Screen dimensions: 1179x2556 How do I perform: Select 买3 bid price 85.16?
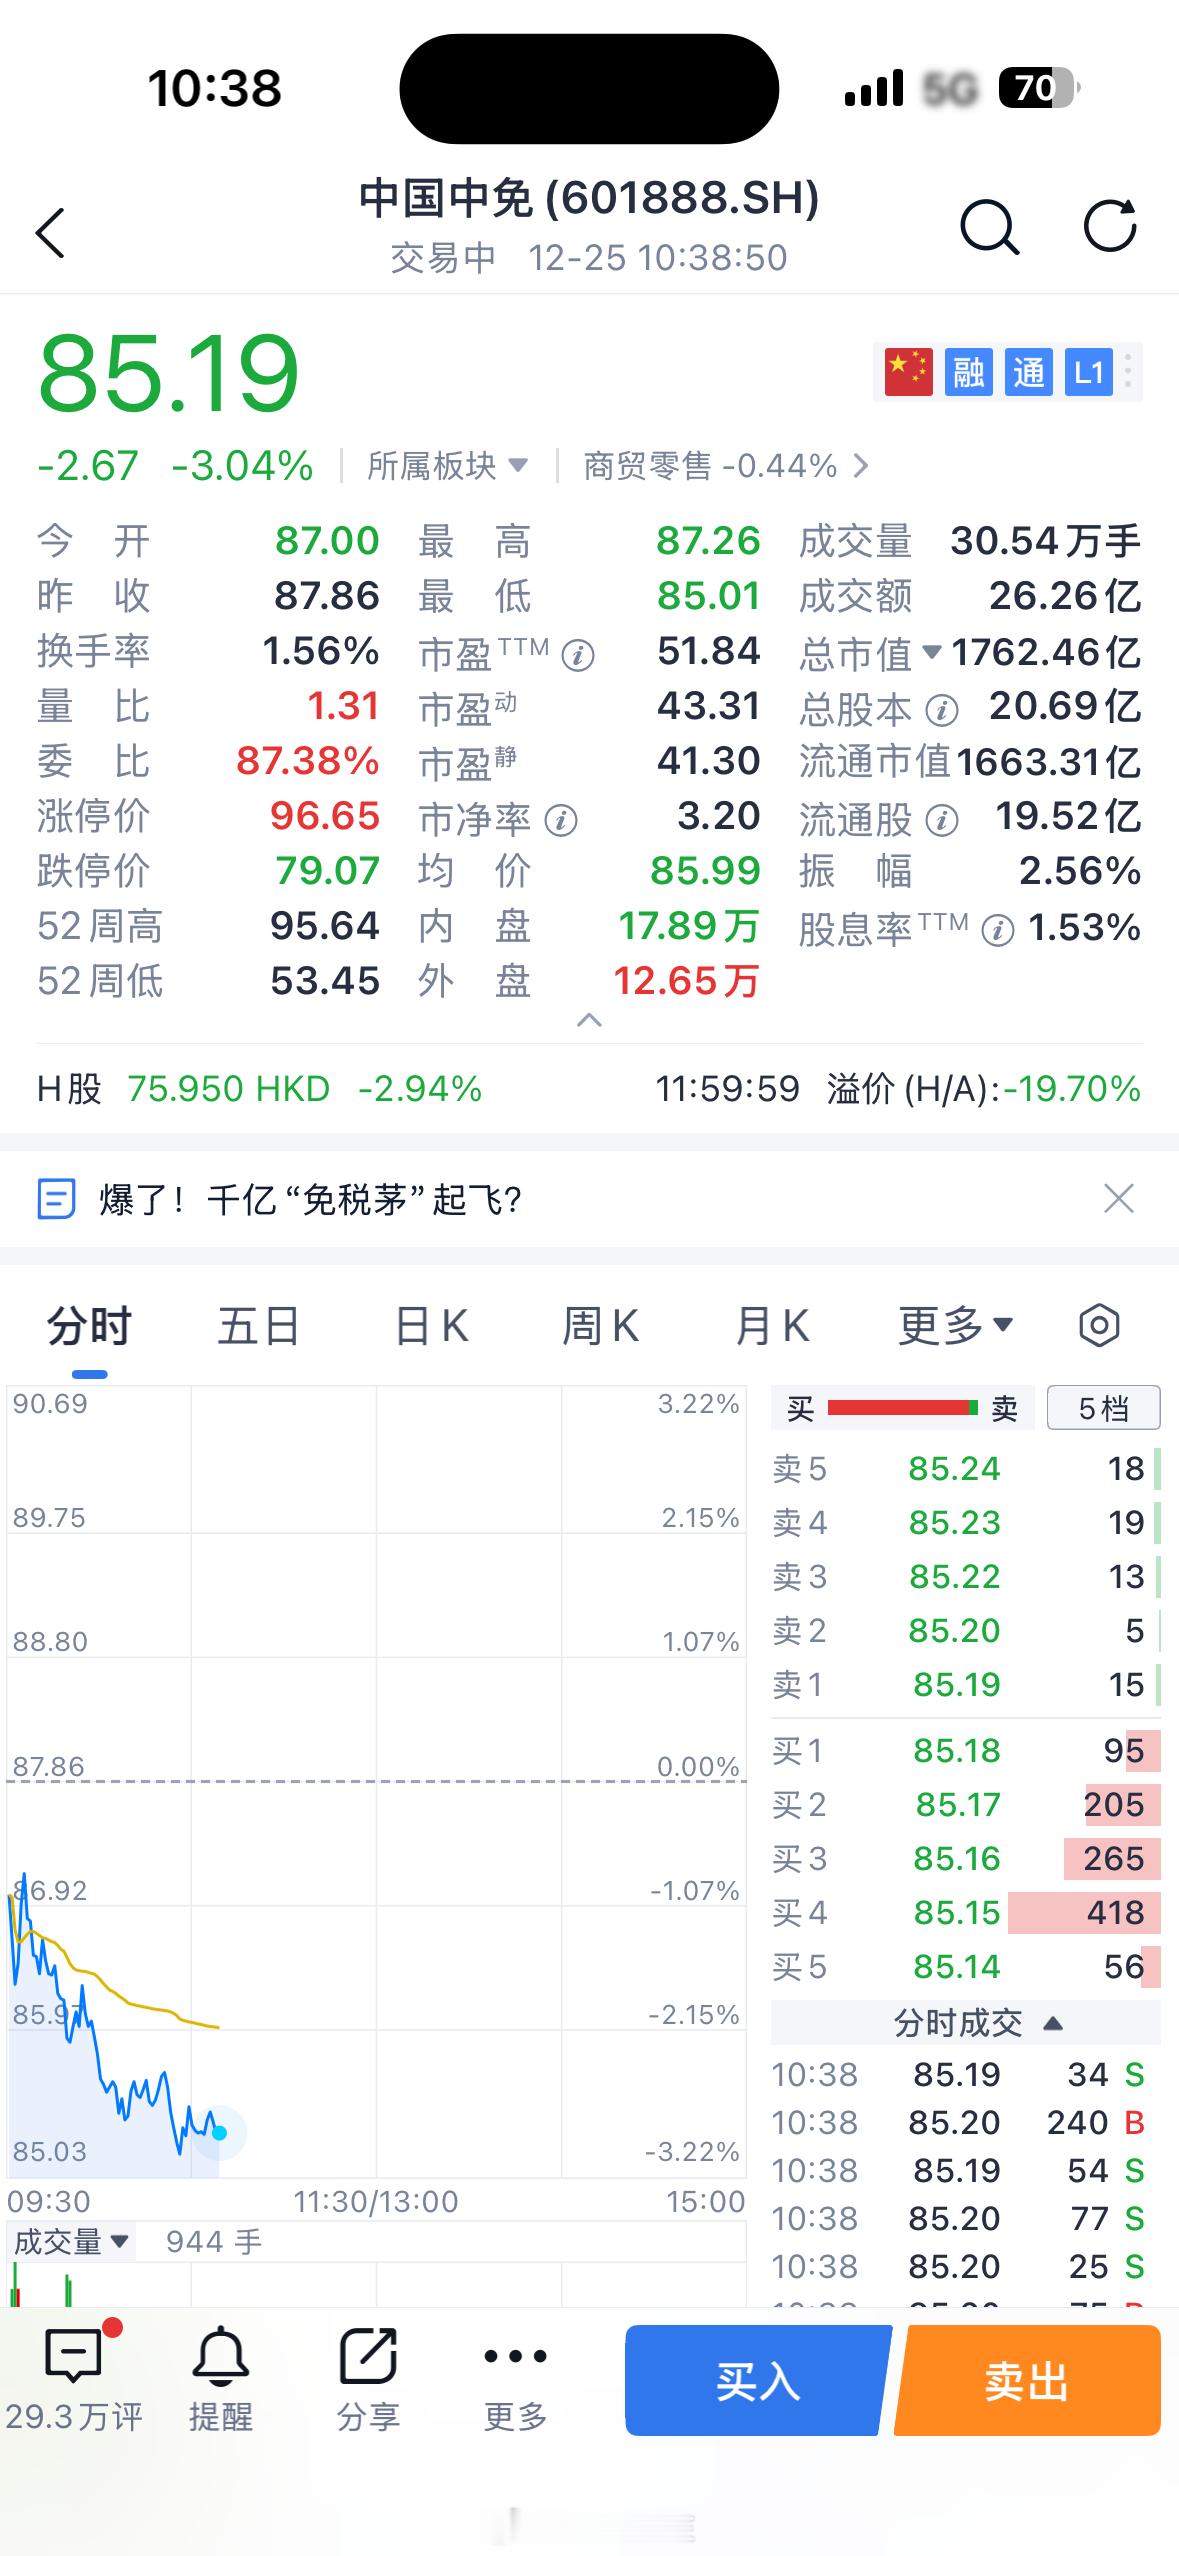965,1858
